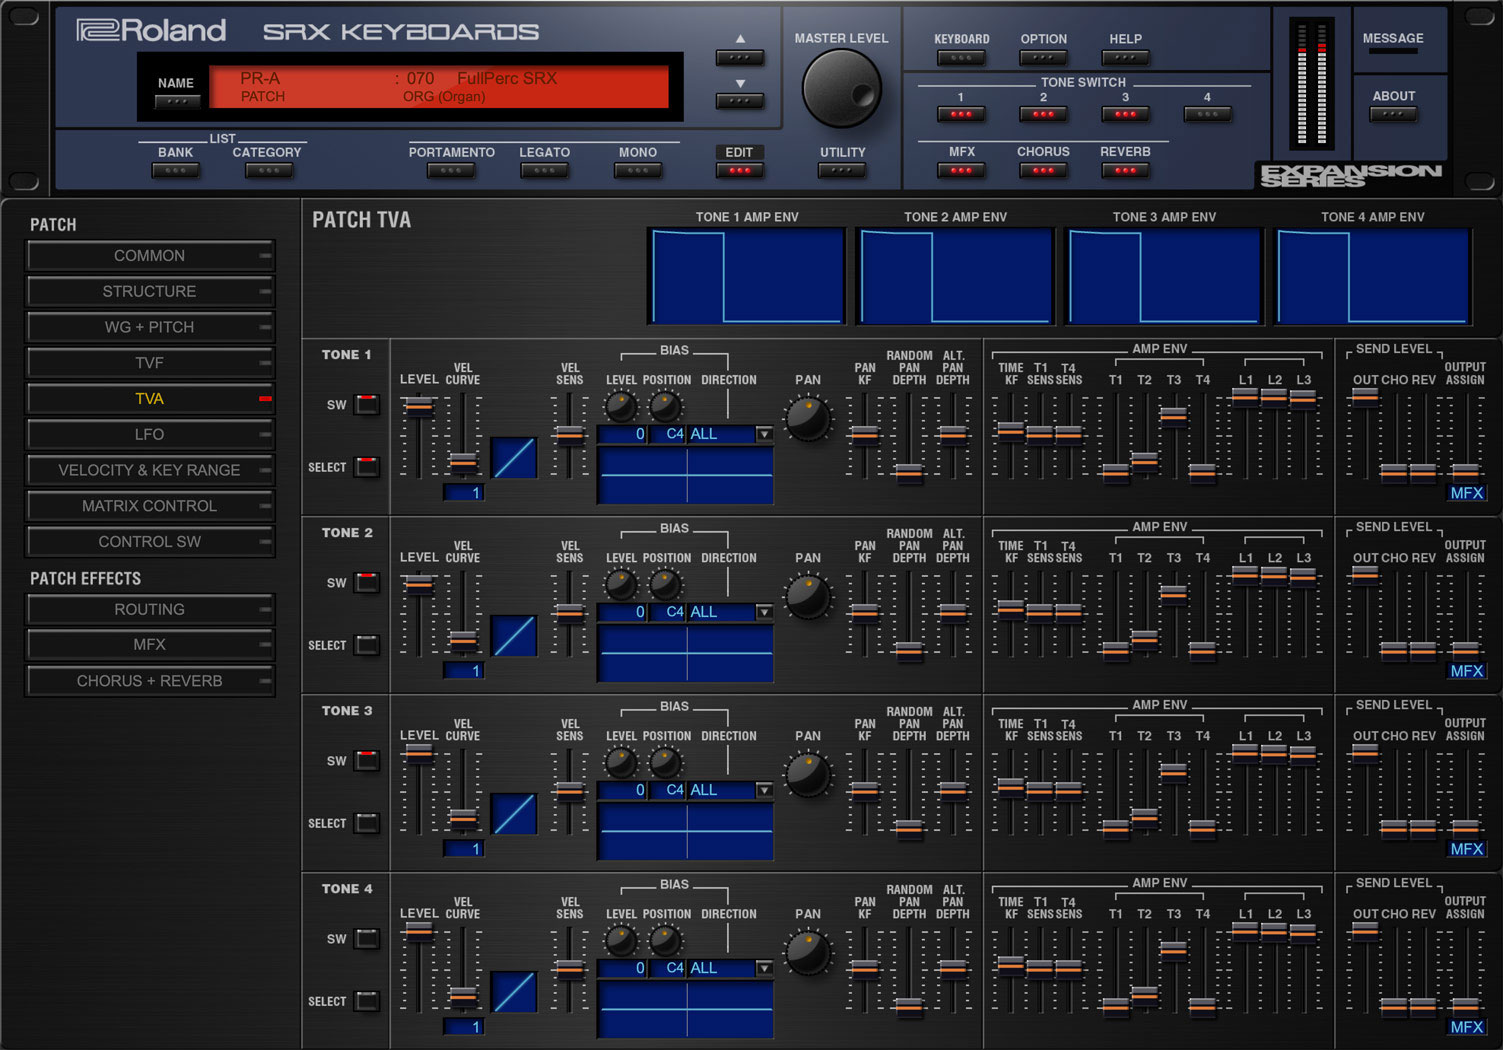The height and width of the screenshot is (1050, 1503).
Task: Toggle Tone Switch 3 button
Action: click(x=1125, y=114)
